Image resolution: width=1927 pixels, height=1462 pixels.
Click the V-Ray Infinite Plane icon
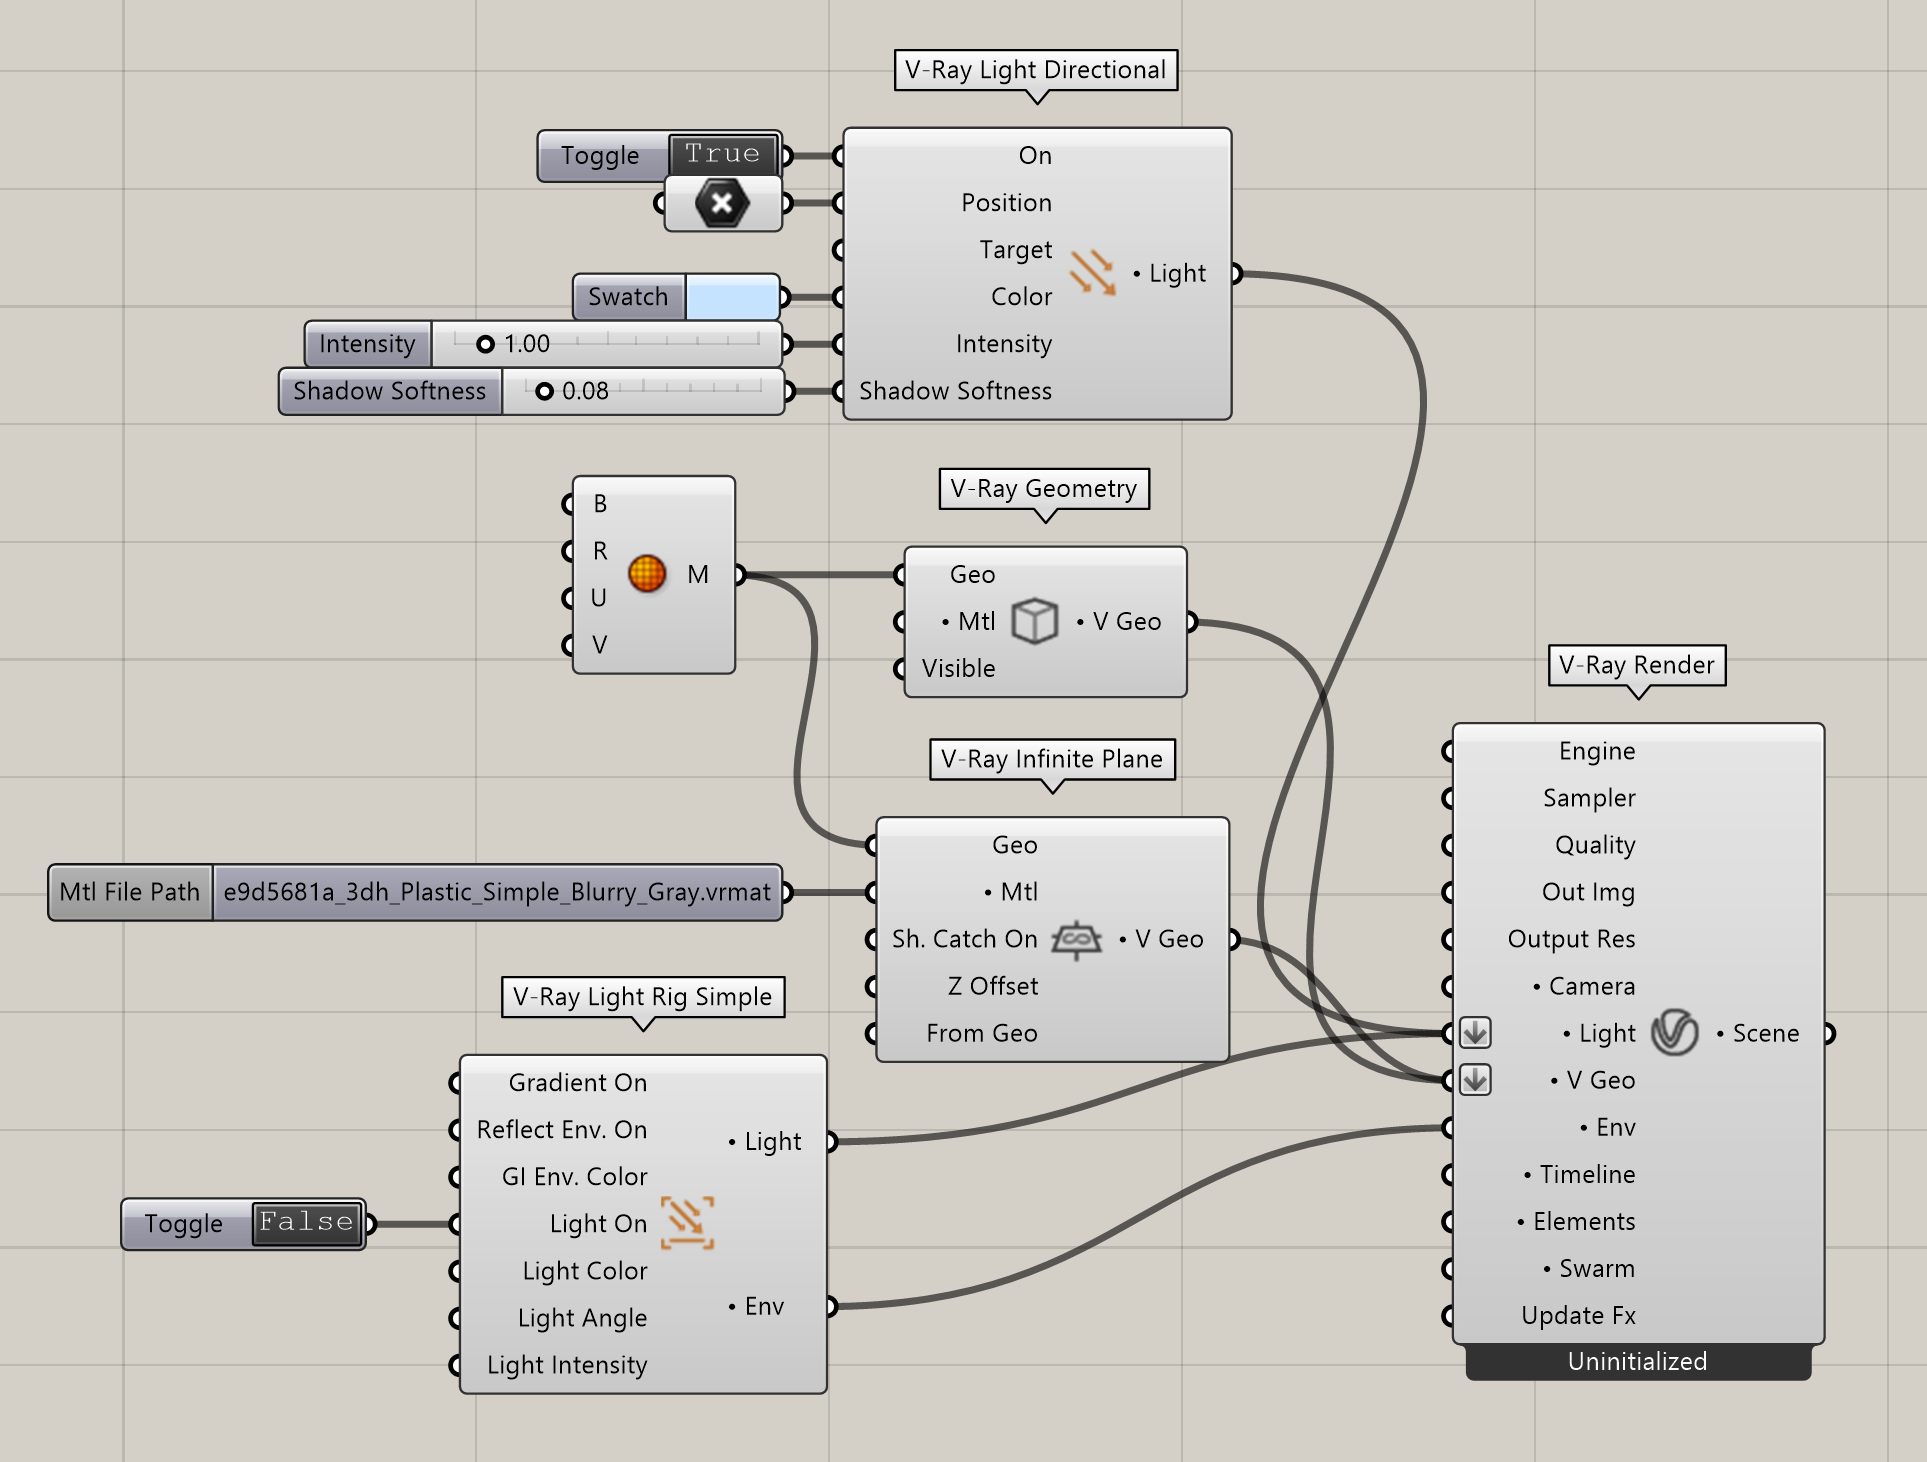(x=1076, y=939)
